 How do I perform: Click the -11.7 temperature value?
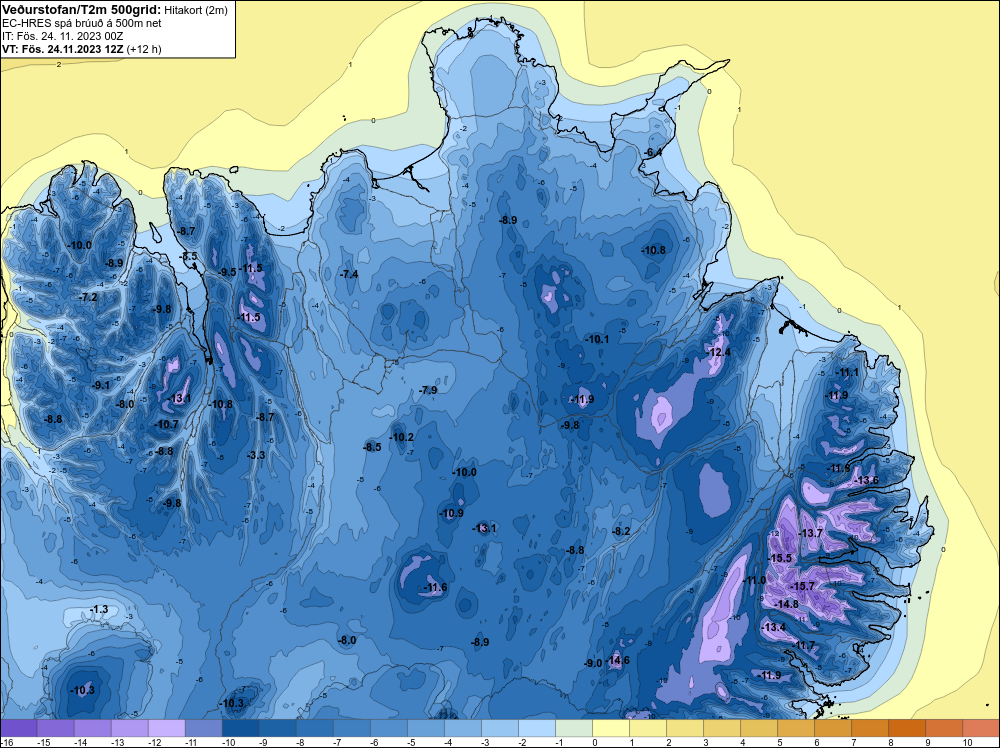coord(804,645)
